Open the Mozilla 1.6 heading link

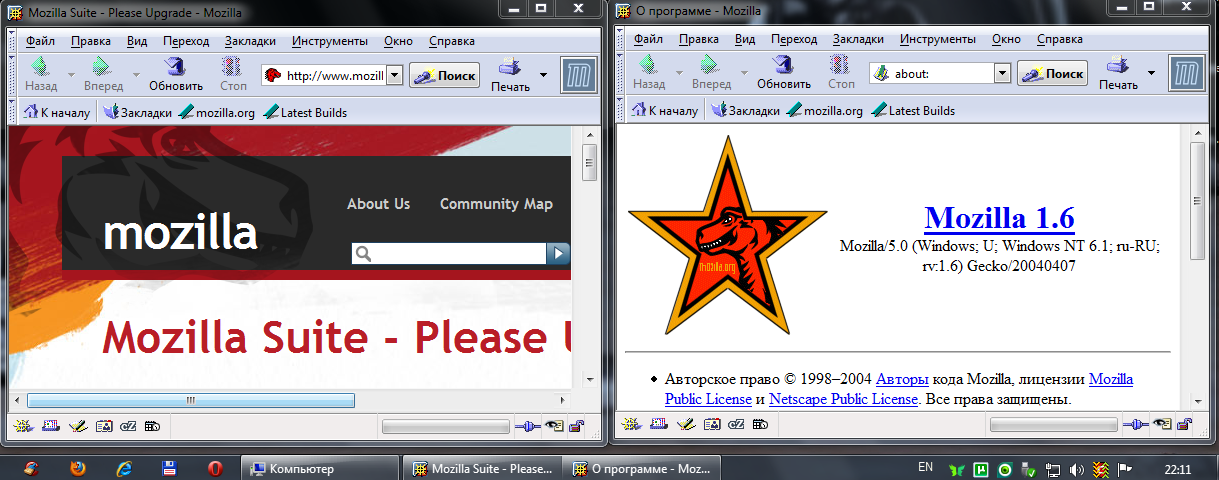1000,217
